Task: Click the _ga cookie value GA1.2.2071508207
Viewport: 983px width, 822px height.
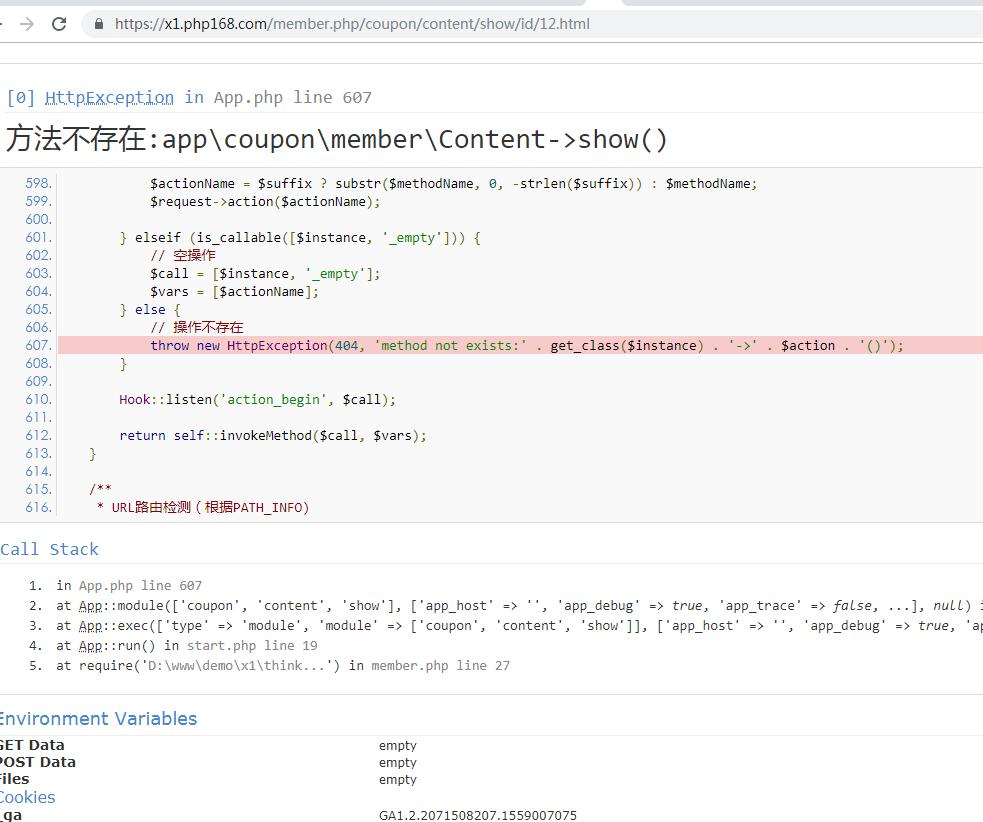Action: pyautogui.click(x=477, y=815)
